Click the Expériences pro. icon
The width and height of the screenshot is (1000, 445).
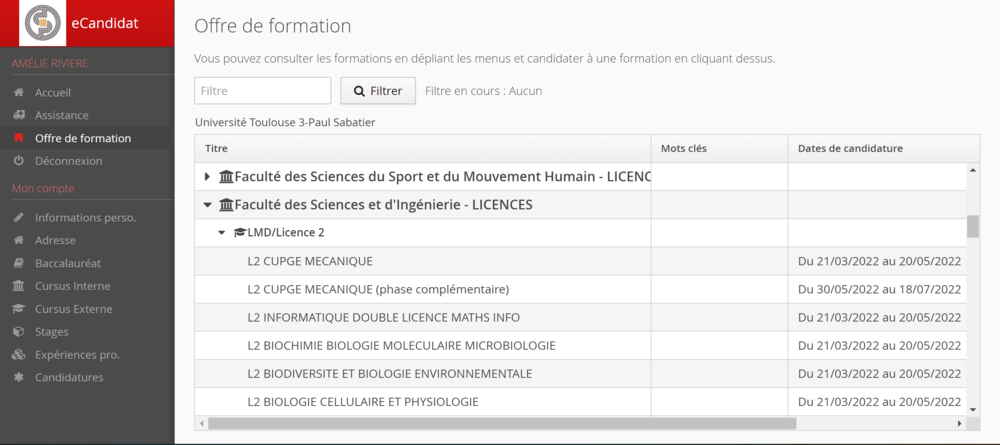click(x=19, y=355)
